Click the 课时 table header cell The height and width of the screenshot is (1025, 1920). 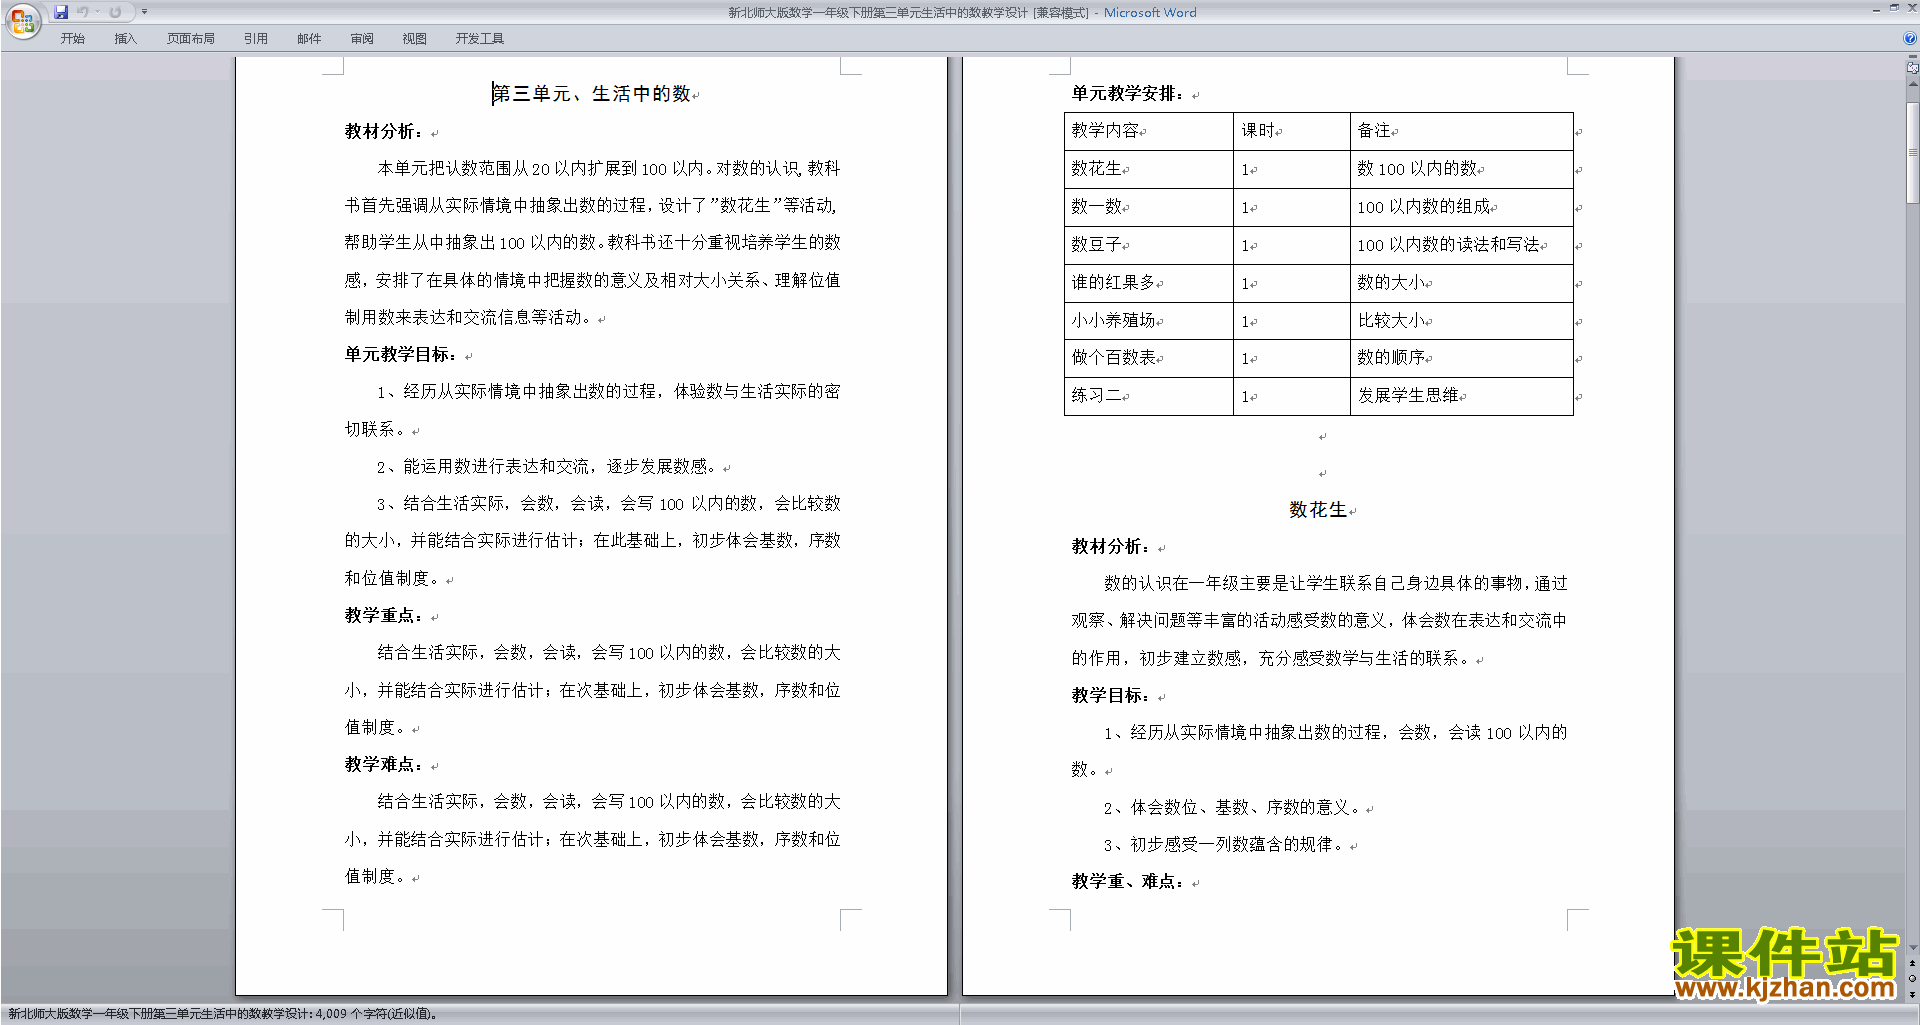point(1292,131)
